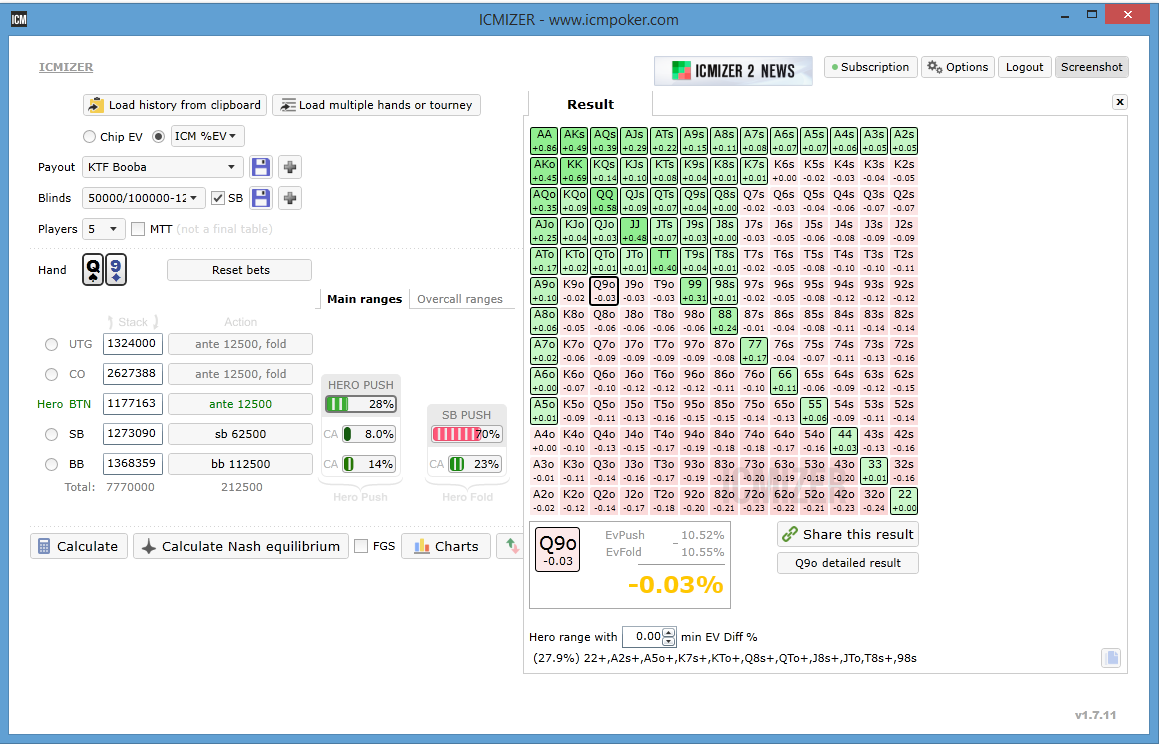
Task: Enable the MTT checkbox
Action: [x=137, y=229]
